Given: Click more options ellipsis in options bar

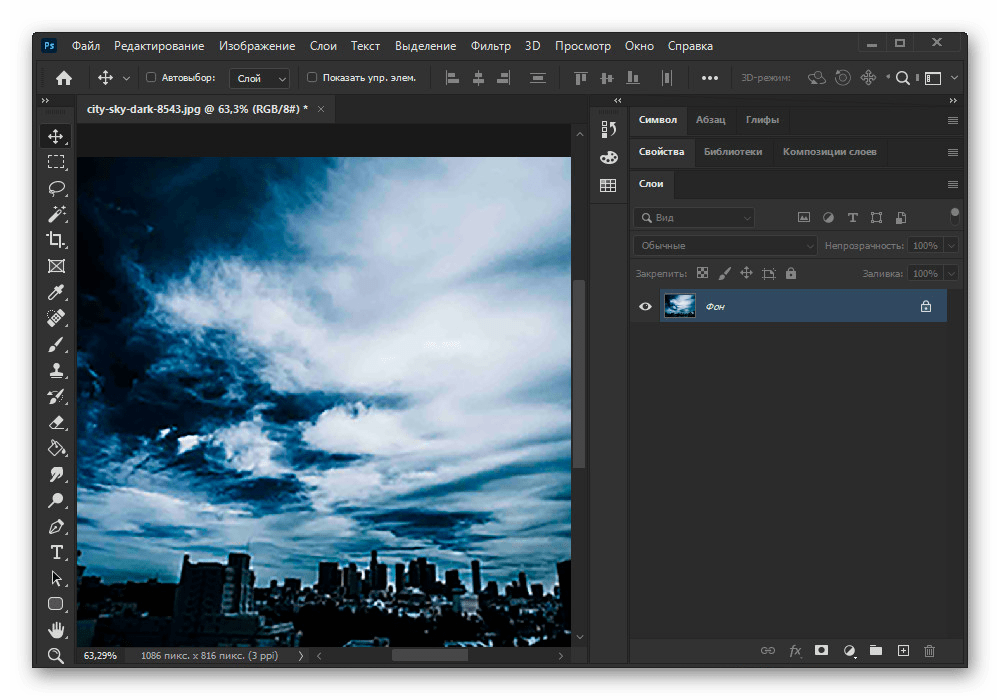Looking at the screenshot, I should point(709,78).
